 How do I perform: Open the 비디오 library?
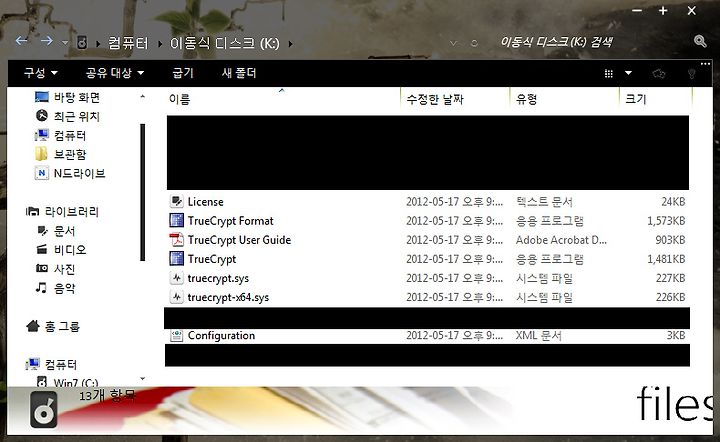point(70,250)
